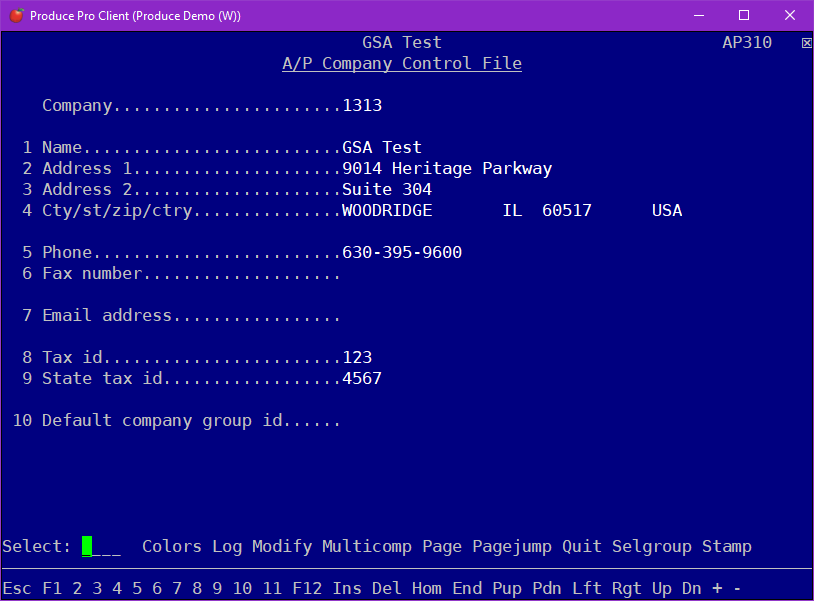
Task: Click the zip code 60517
Action: click(x=566, y=210)
